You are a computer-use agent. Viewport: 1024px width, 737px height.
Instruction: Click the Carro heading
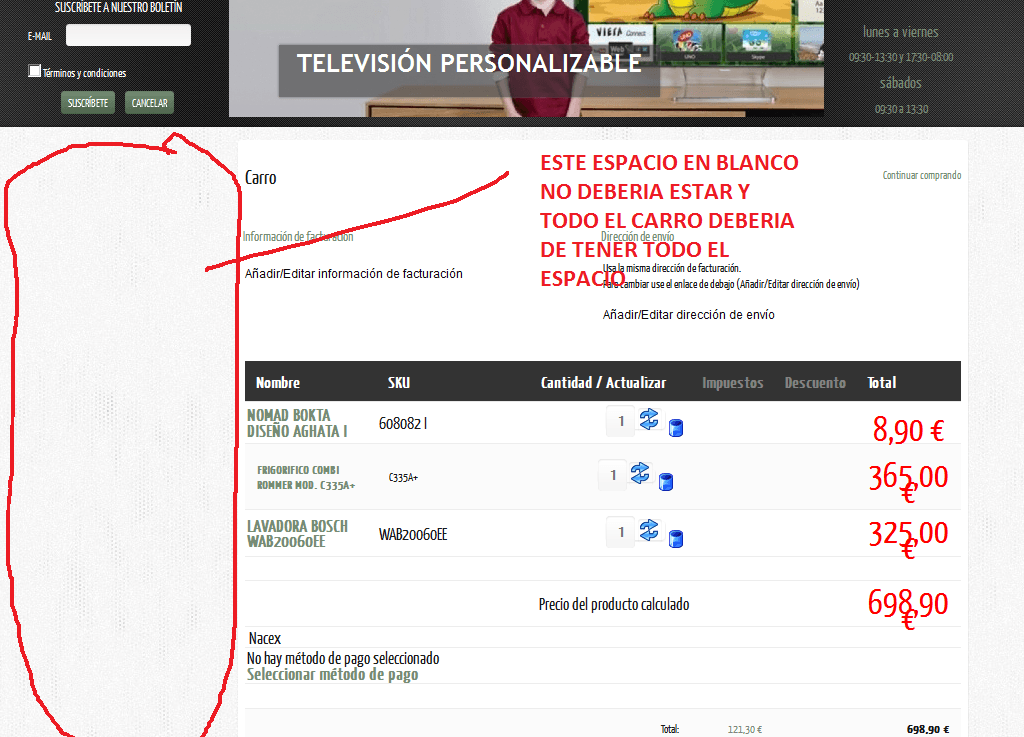click(261, 178)
